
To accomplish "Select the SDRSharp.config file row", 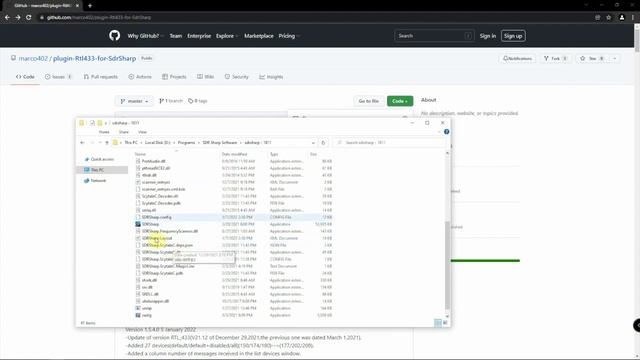I will point(233,217).
